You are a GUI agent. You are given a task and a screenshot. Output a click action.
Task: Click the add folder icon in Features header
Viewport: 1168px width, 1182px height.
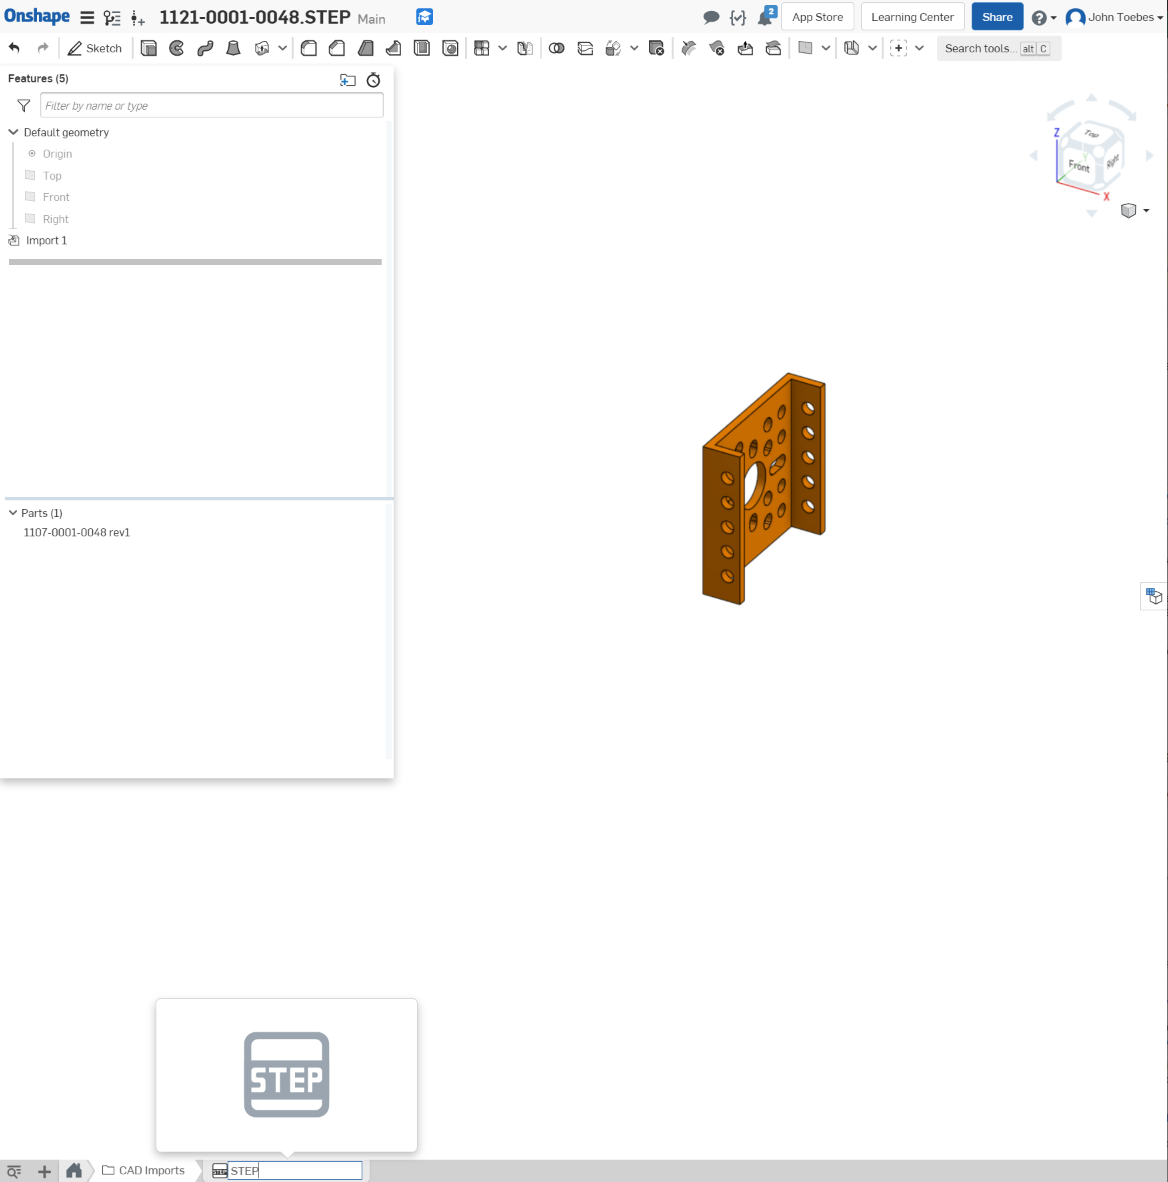tap(347, 80)
